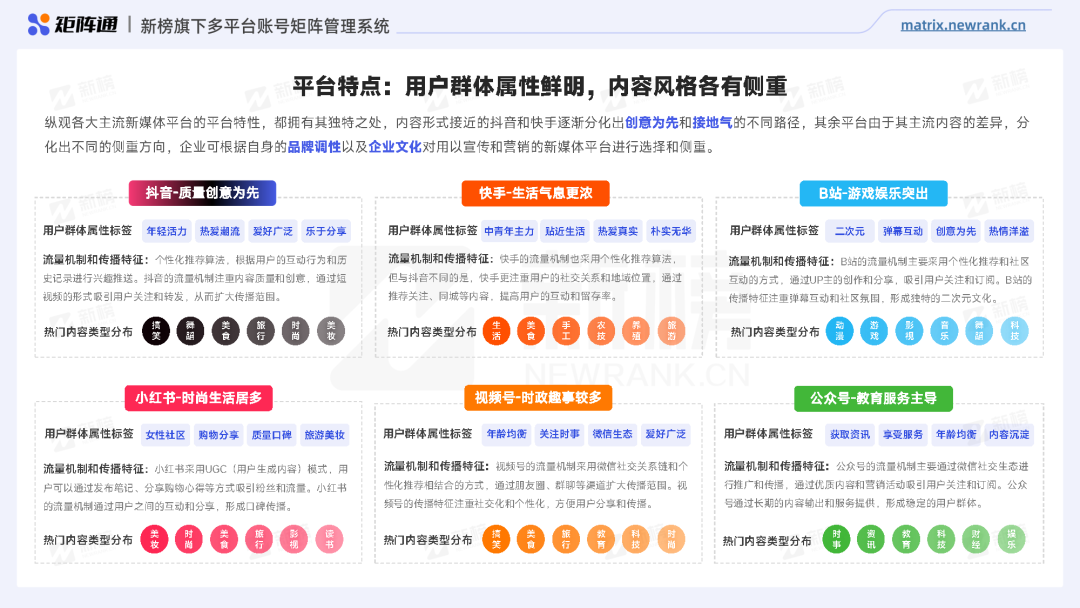Select the 教育 circle in the 视频号 card
The image size is (1080, 608).
pos(601,539)
